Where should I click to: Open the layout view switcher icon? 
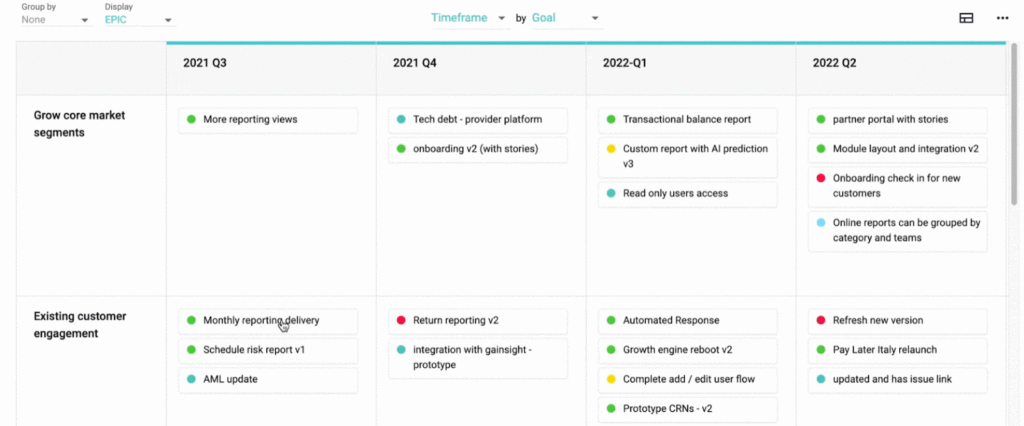966,18
